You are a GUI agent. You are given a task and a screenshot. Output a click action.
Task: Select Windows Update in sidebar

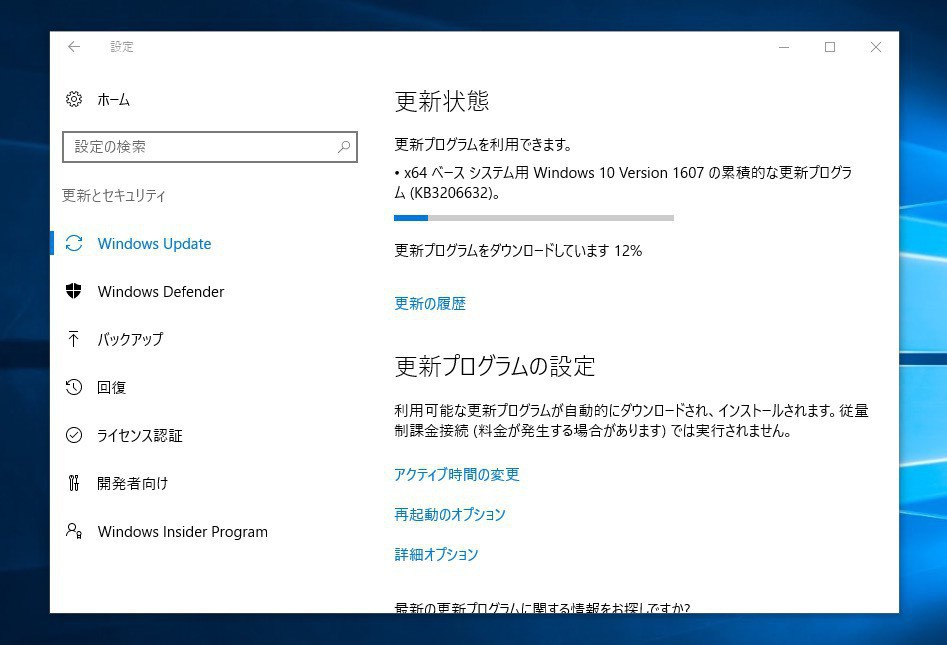(x=155, y=243)
